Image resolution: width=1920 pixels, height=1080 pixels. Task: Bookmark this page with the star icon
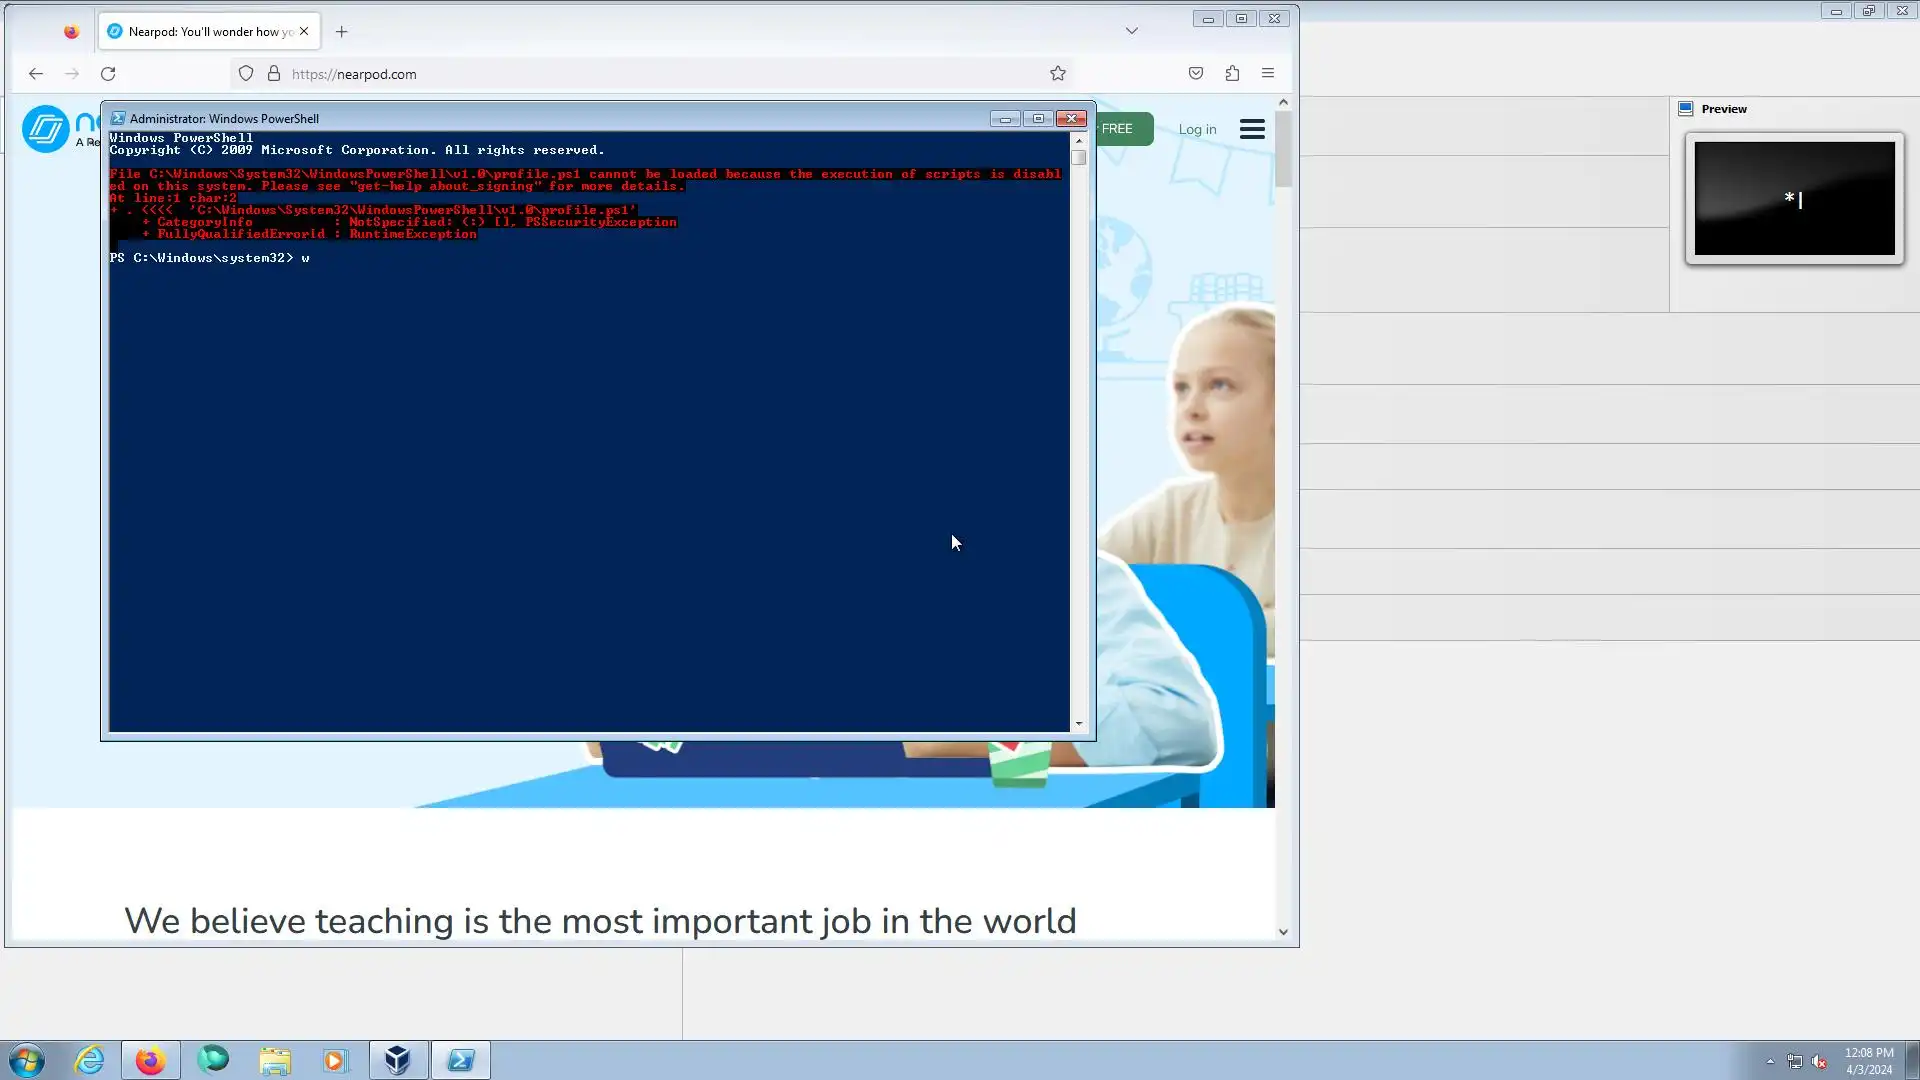coord(1058,74)
